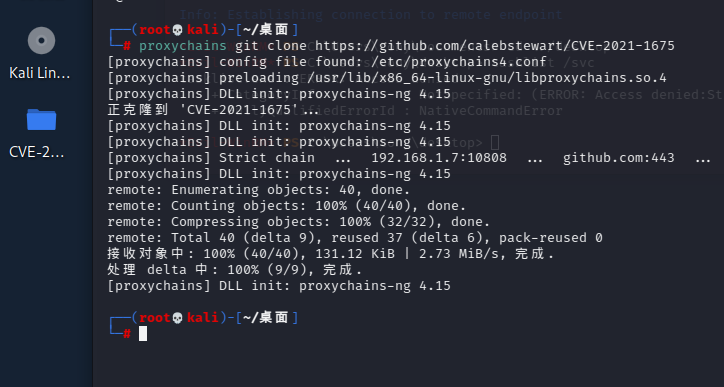This screenshot has height=387, width=724.
Task: Click the red "root" text in the top prompt
Action: click(x=155, y=30)
